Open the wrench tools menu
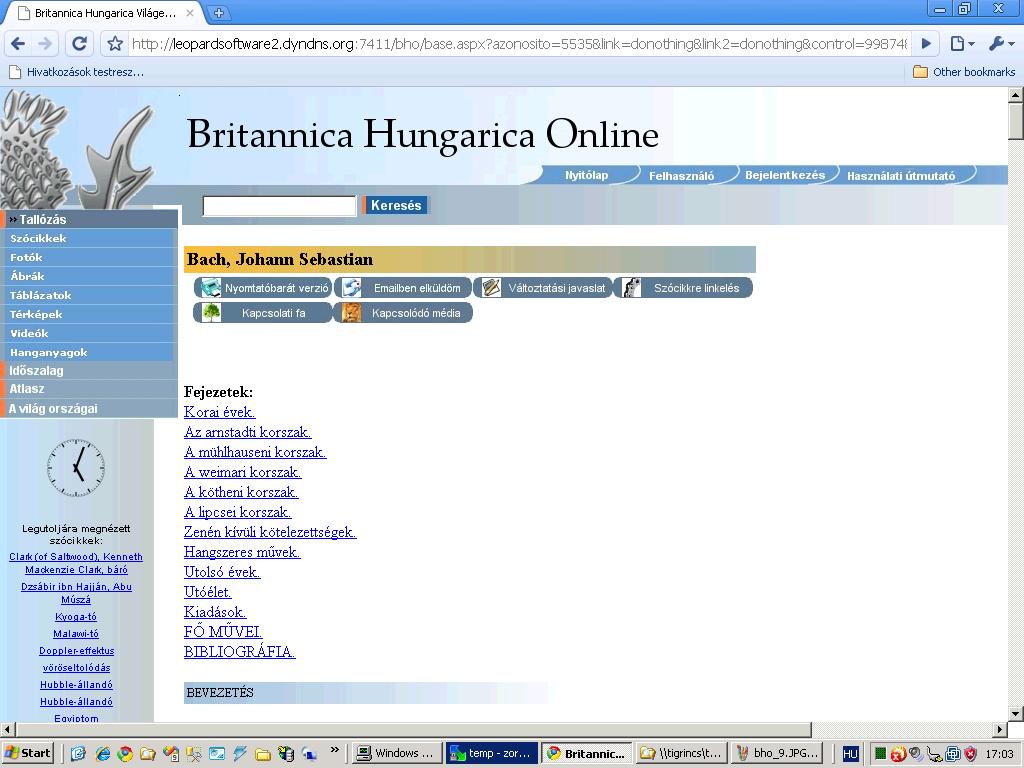Image resolution: width=1024 pixels, height=768 pixels. pos(1001,44)
